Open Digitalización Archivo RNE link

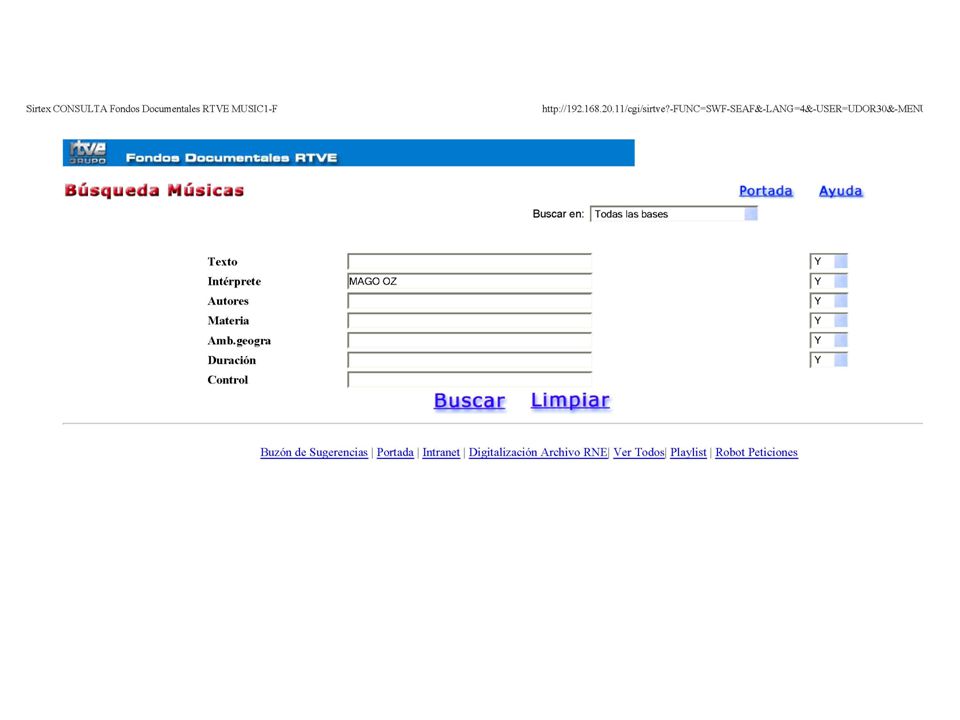coord(538,452)
